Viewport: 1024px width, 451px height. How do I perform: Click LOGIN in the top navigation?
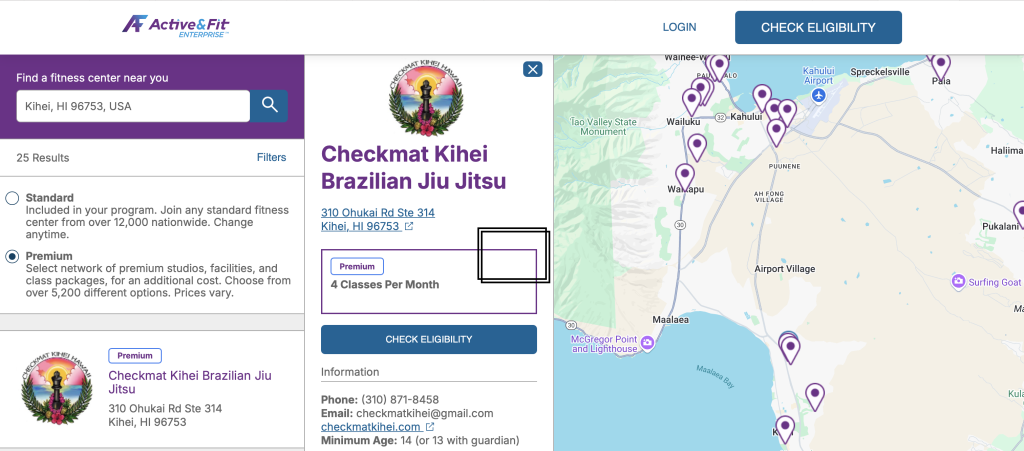pyautogui.click(x=679, y=27)
